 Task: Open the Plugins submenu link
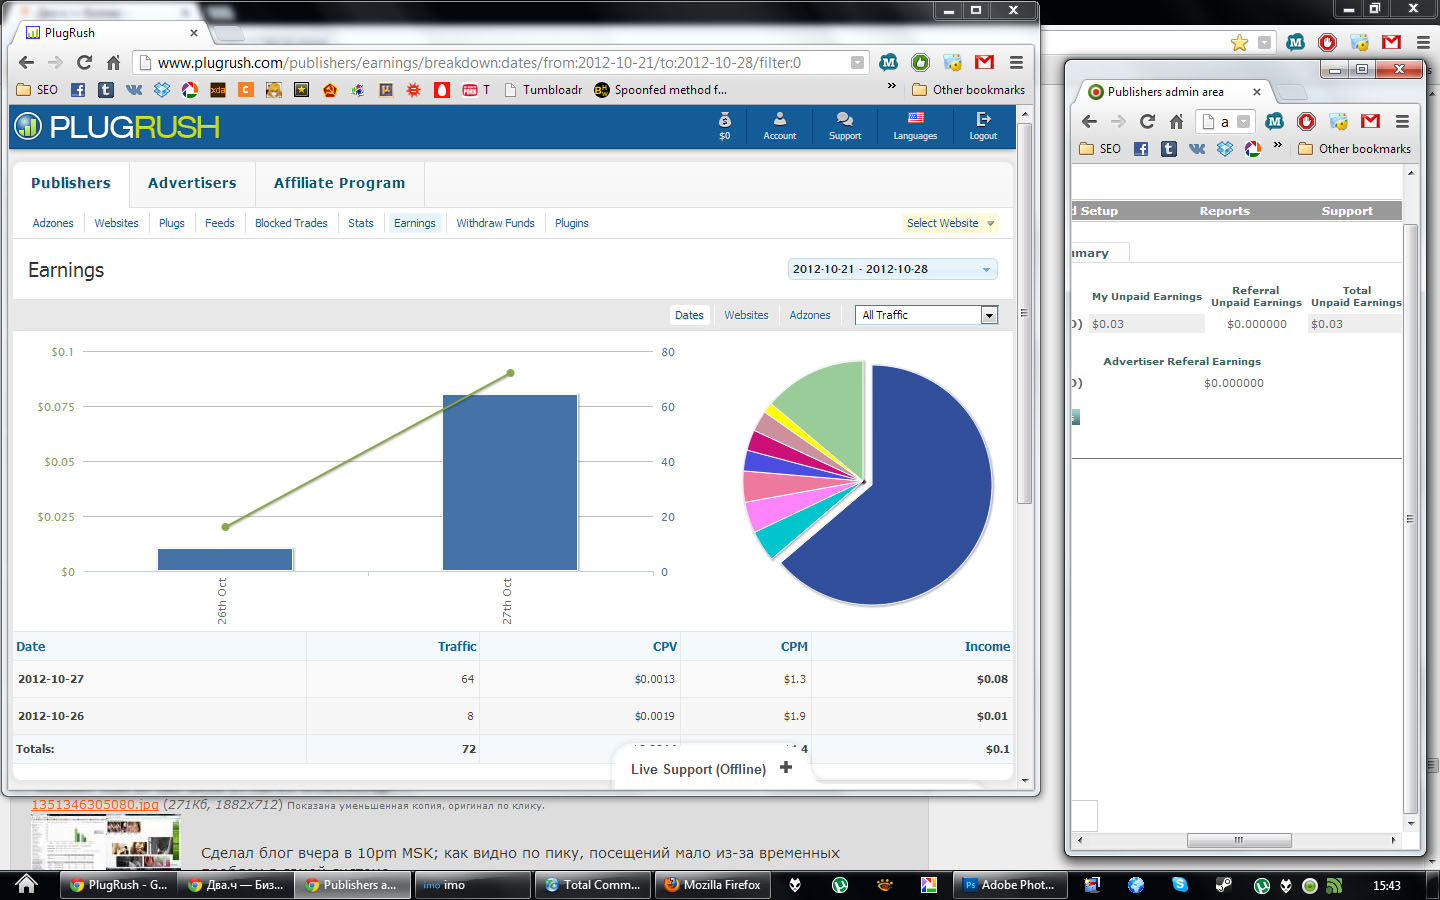point(572,223)
